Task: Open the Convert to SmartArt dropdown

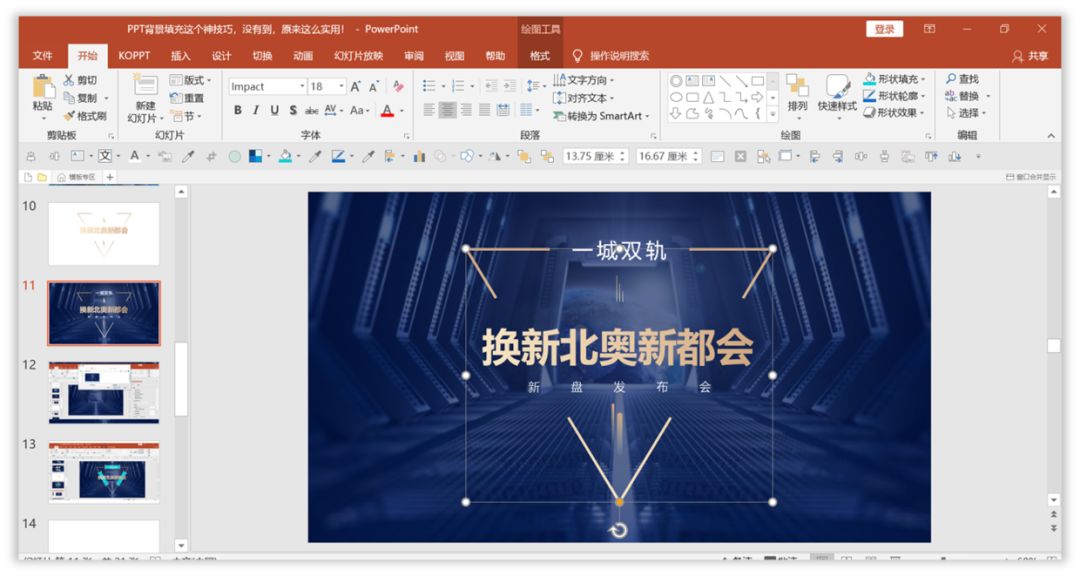Action: pyautogui.click(x=601, y=116)
